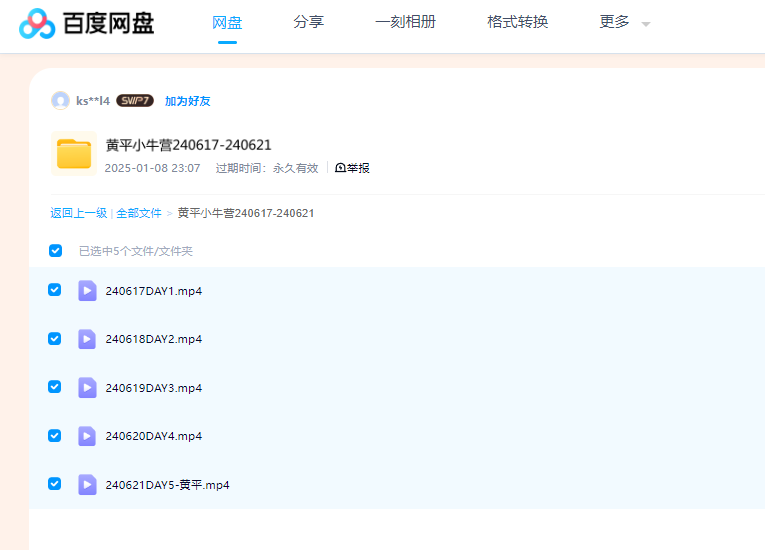This screenshot has height=550, width=765.
Task: Click the video icon for 240621DAY5-黄平.mp4
Action: click(87, 485)
